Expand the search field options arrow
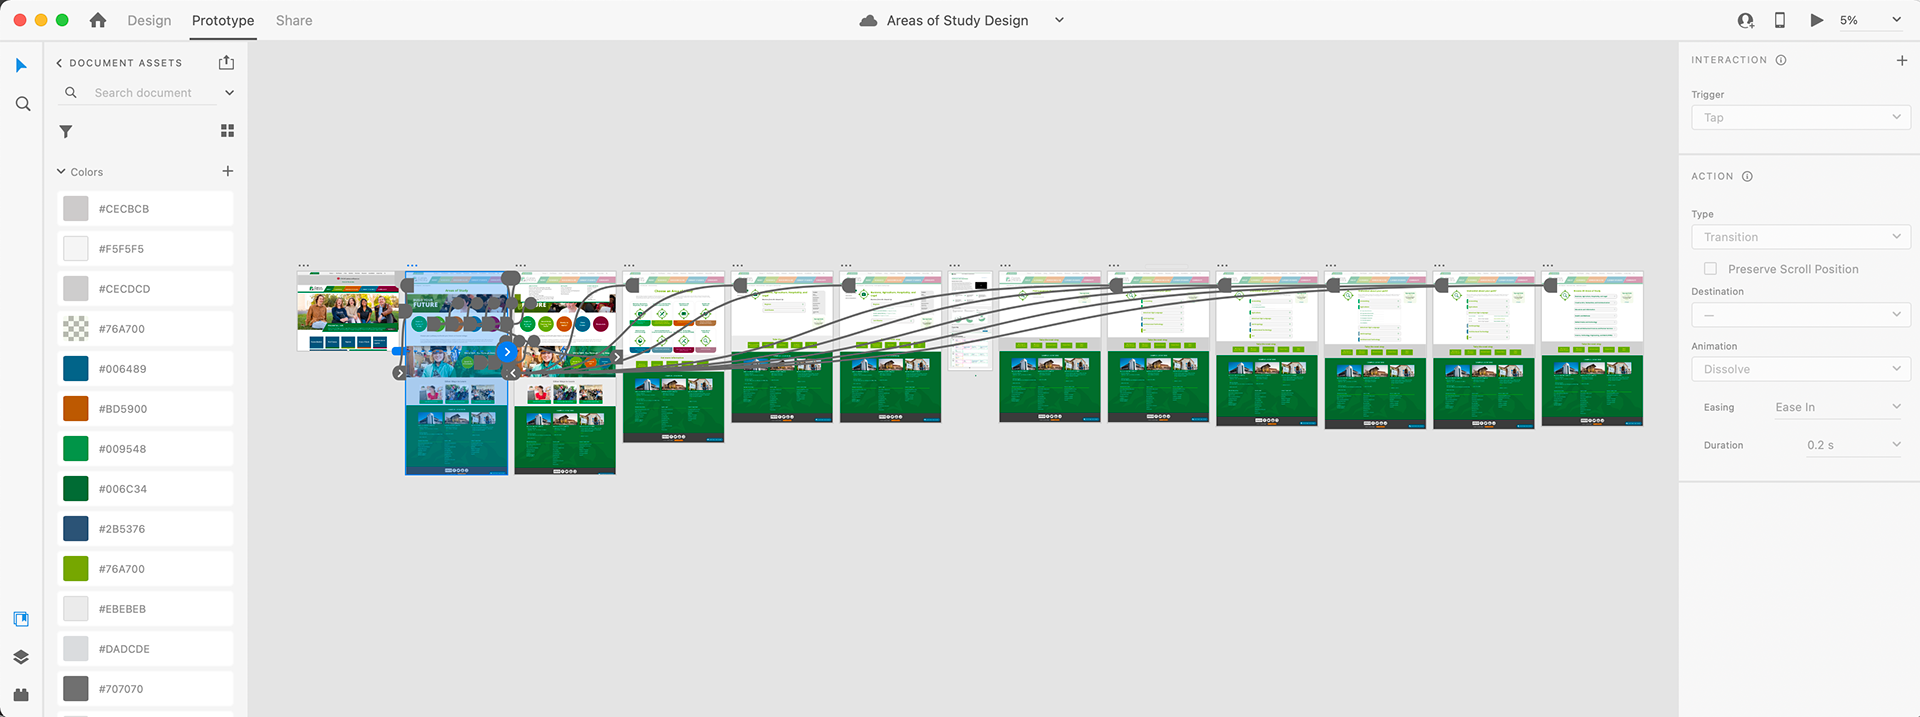Viewport: 1920px width, 717px height. [x=229, y=93]
